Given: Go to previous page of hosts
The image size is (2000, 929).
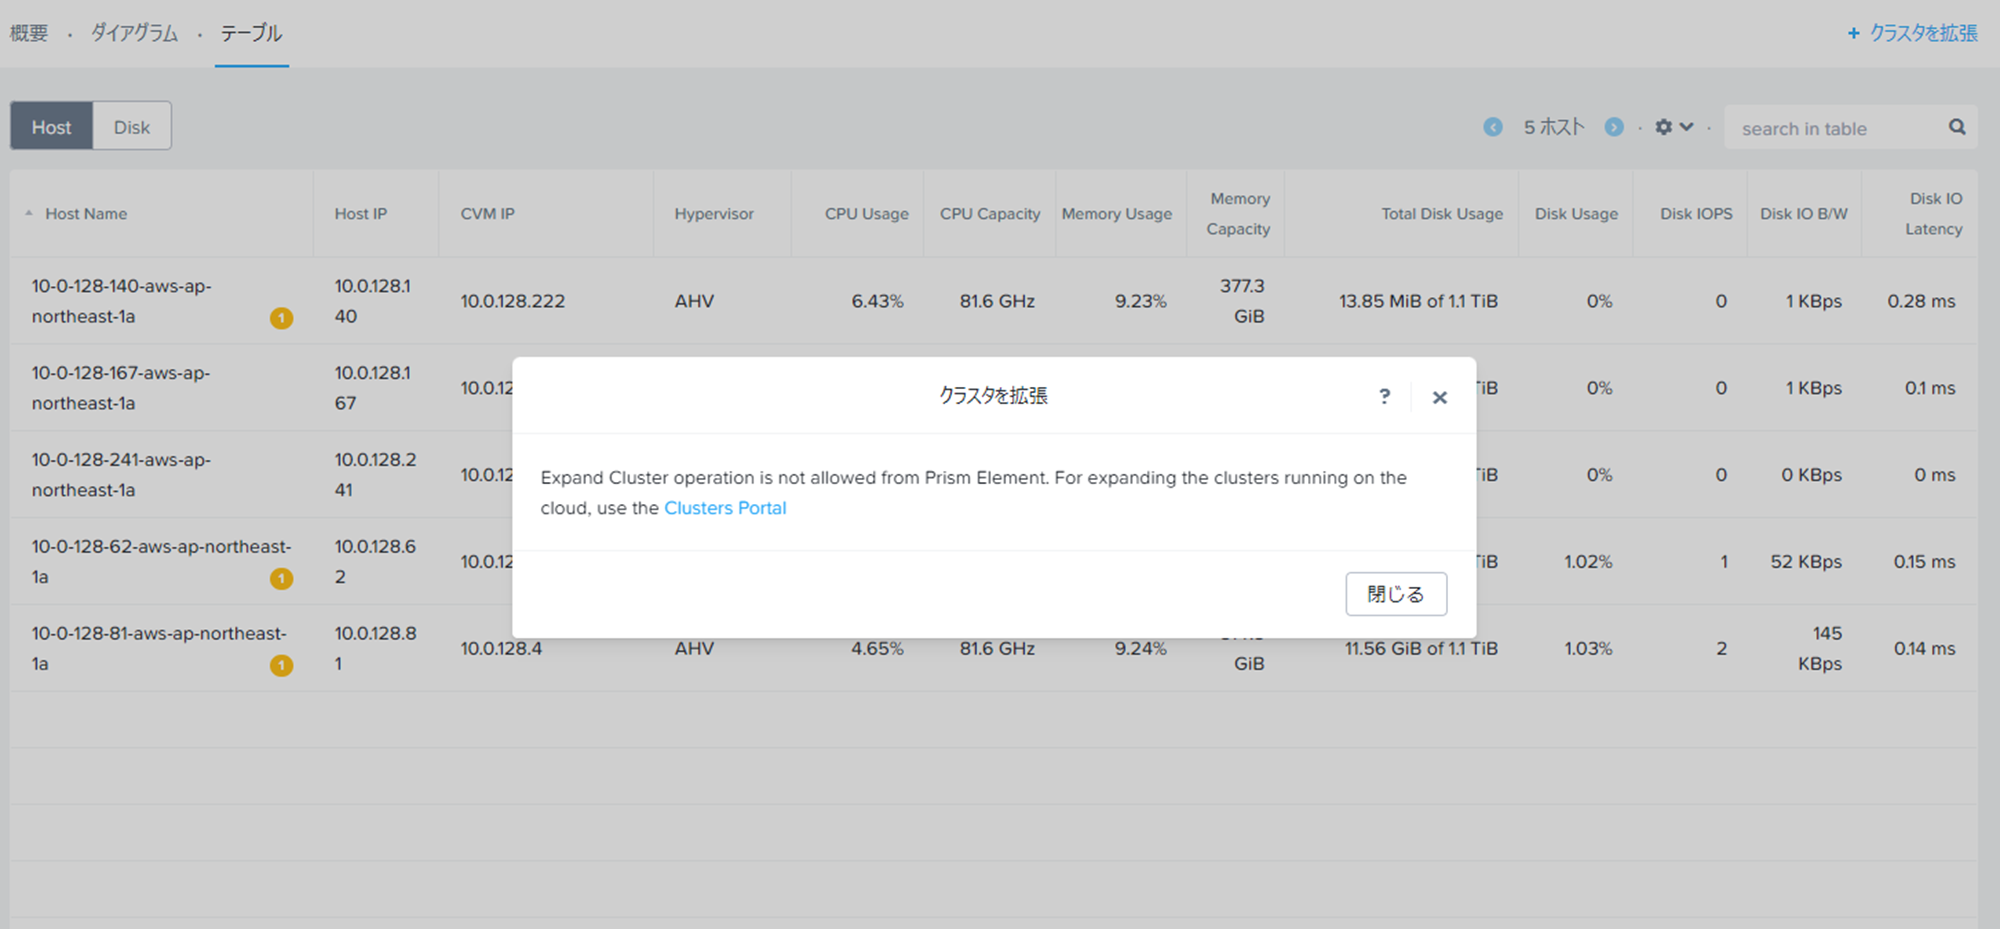Looking at the screenshot, I should click(x=1493, y=127).
